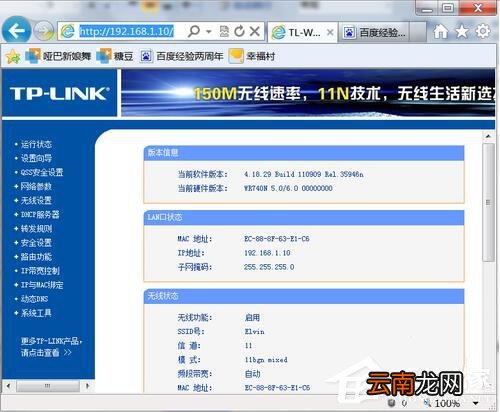Click the 192.168.1.10 address field
Screen dimensions: 500x412
point(126,32)
